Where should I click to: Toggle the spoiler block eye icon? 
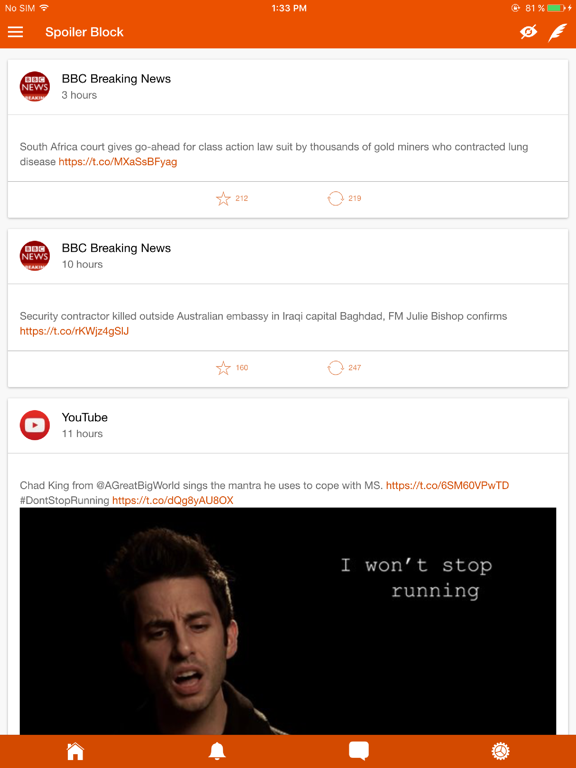tap(528, 32)
